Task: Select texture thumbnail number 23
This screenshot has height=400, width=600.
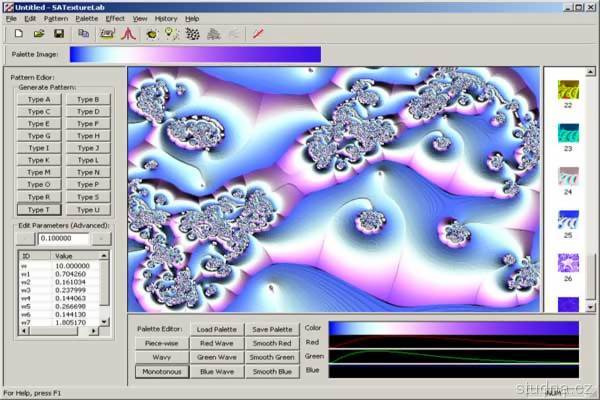Action: pyautogui.click(x=568, y=133)
